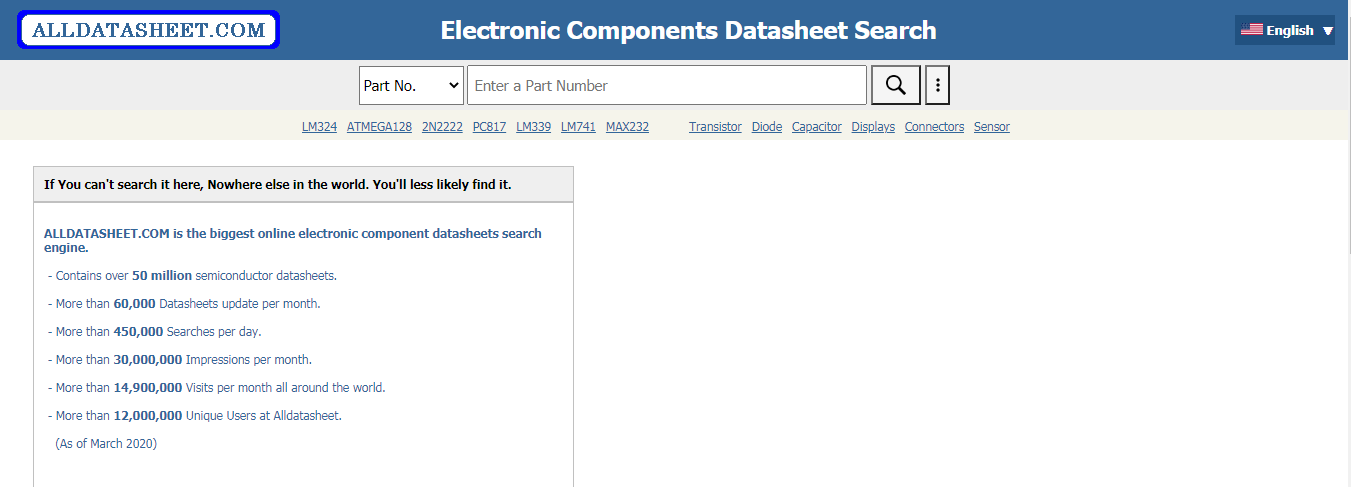Expand the English language selector arrow

[x=1327, y=31]
